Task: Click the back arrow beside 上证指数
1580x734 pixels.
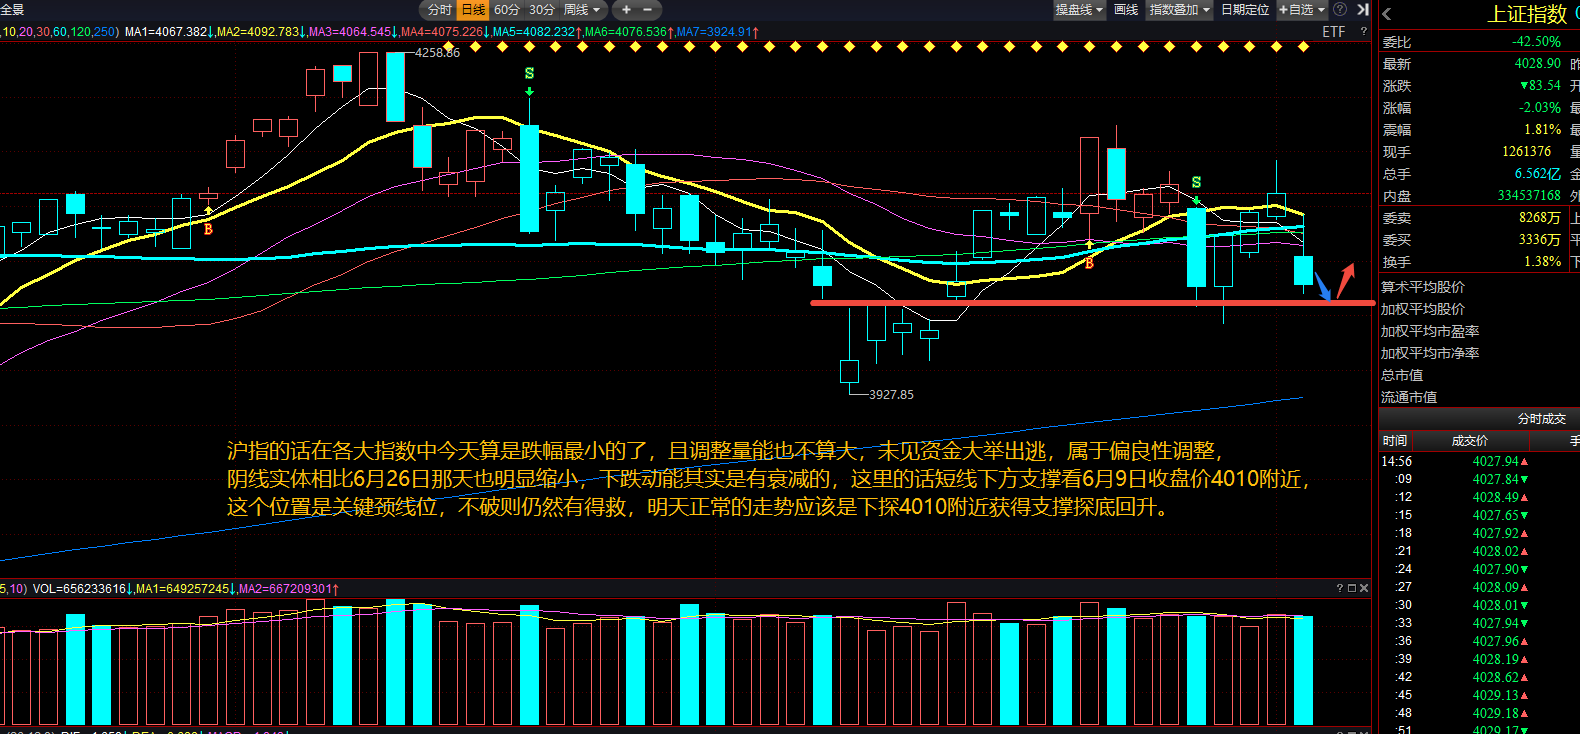Action: (1387, 14)
